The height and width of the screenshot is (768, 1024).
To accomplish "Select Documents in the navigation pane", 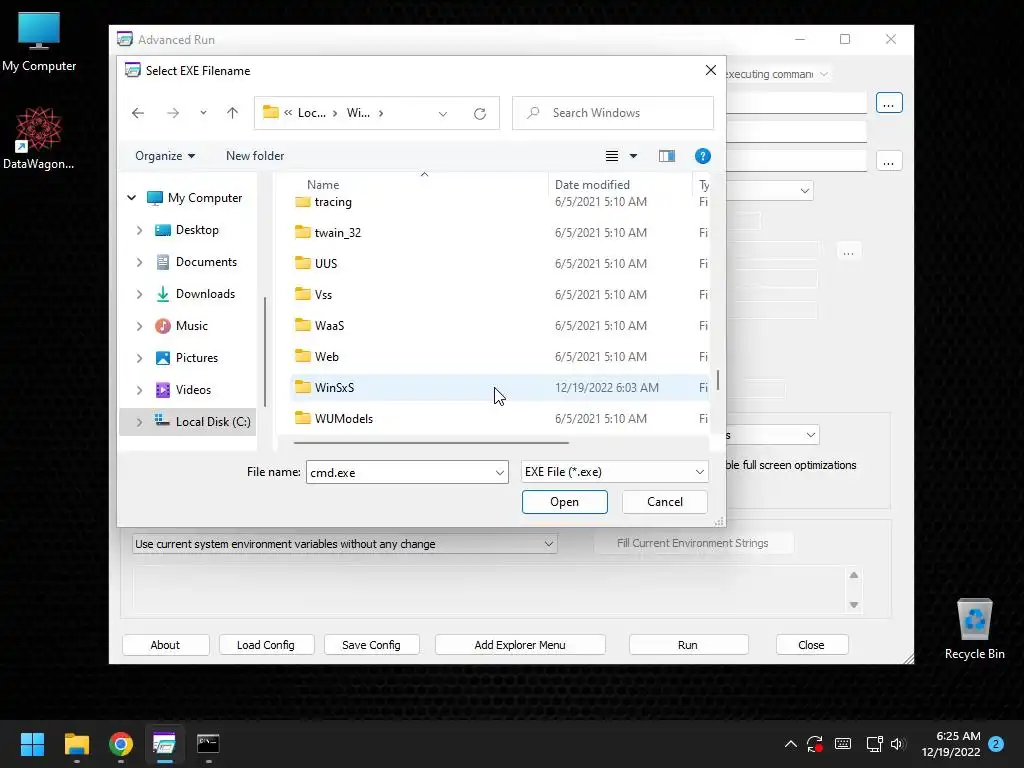I will (206, 262).
